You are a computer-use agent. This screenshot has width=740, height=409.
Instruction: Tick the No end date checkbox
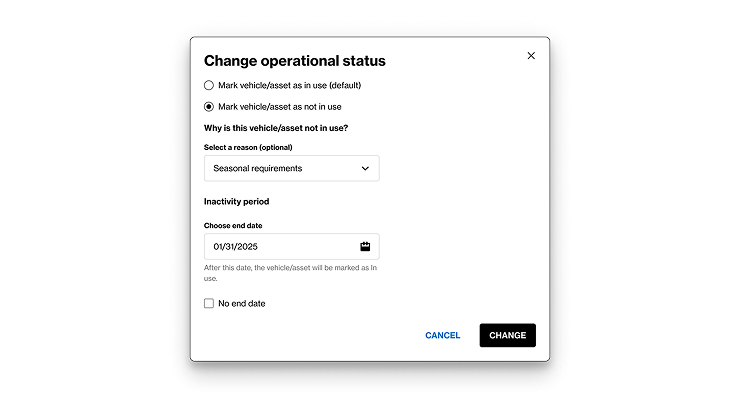(x=209, y=303)
